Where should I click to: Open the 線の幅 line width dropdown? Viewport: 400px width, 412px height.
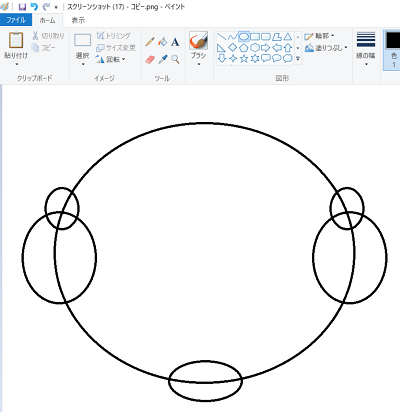click(x=366, y=48)
